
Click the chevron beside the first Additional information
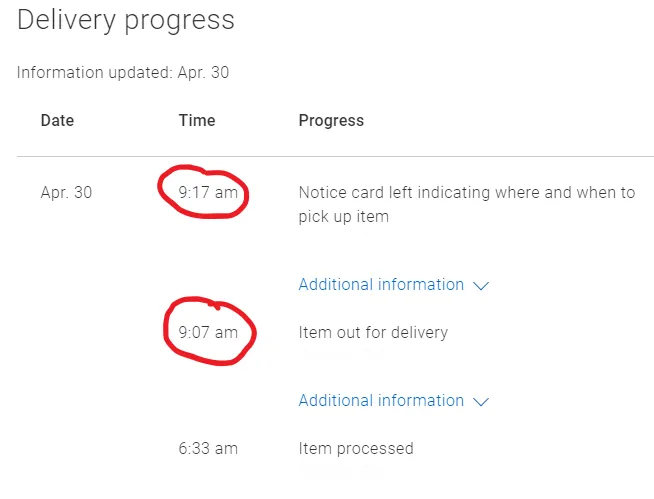(481, 286)
